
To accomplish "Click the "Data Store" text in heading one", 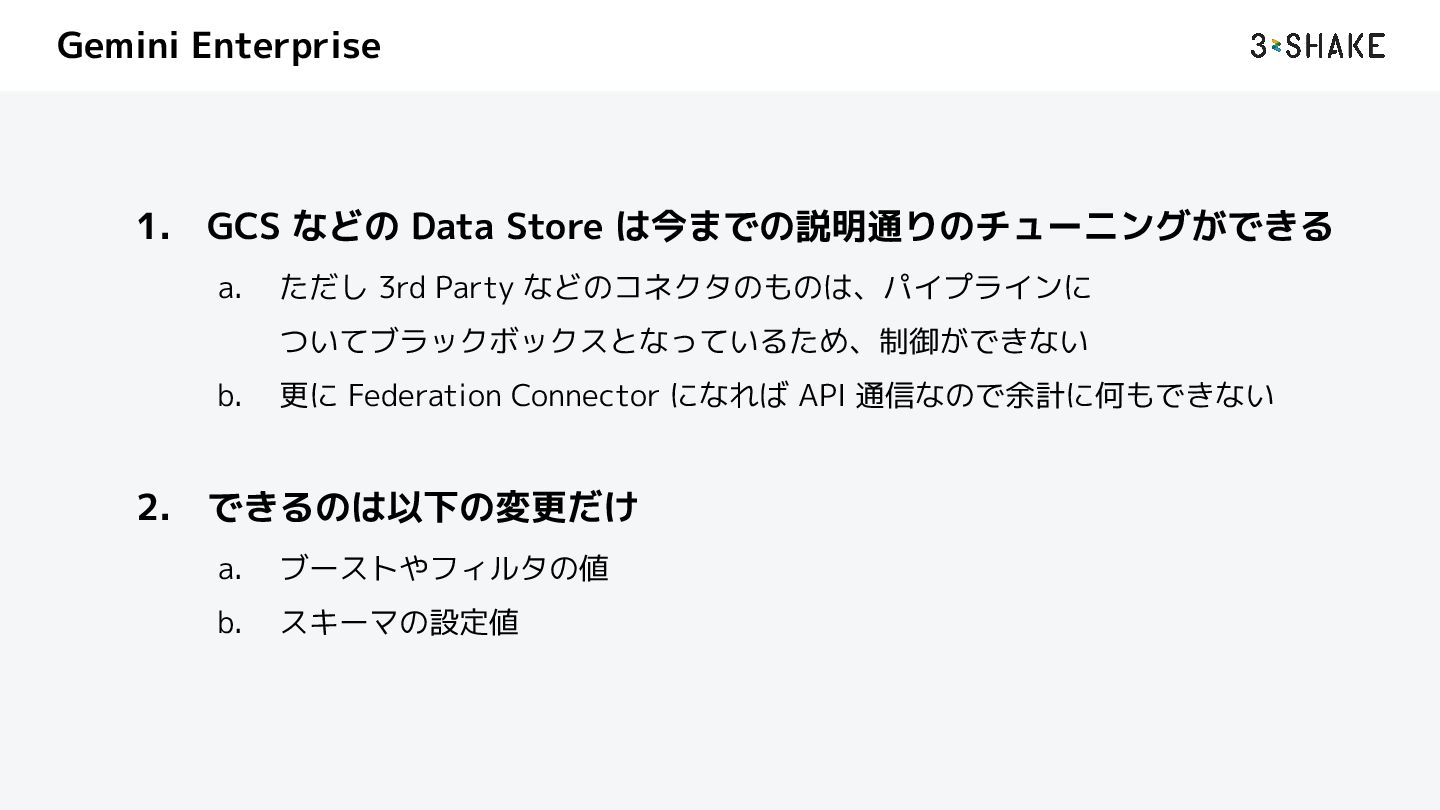I will click(x=506, y=227).
